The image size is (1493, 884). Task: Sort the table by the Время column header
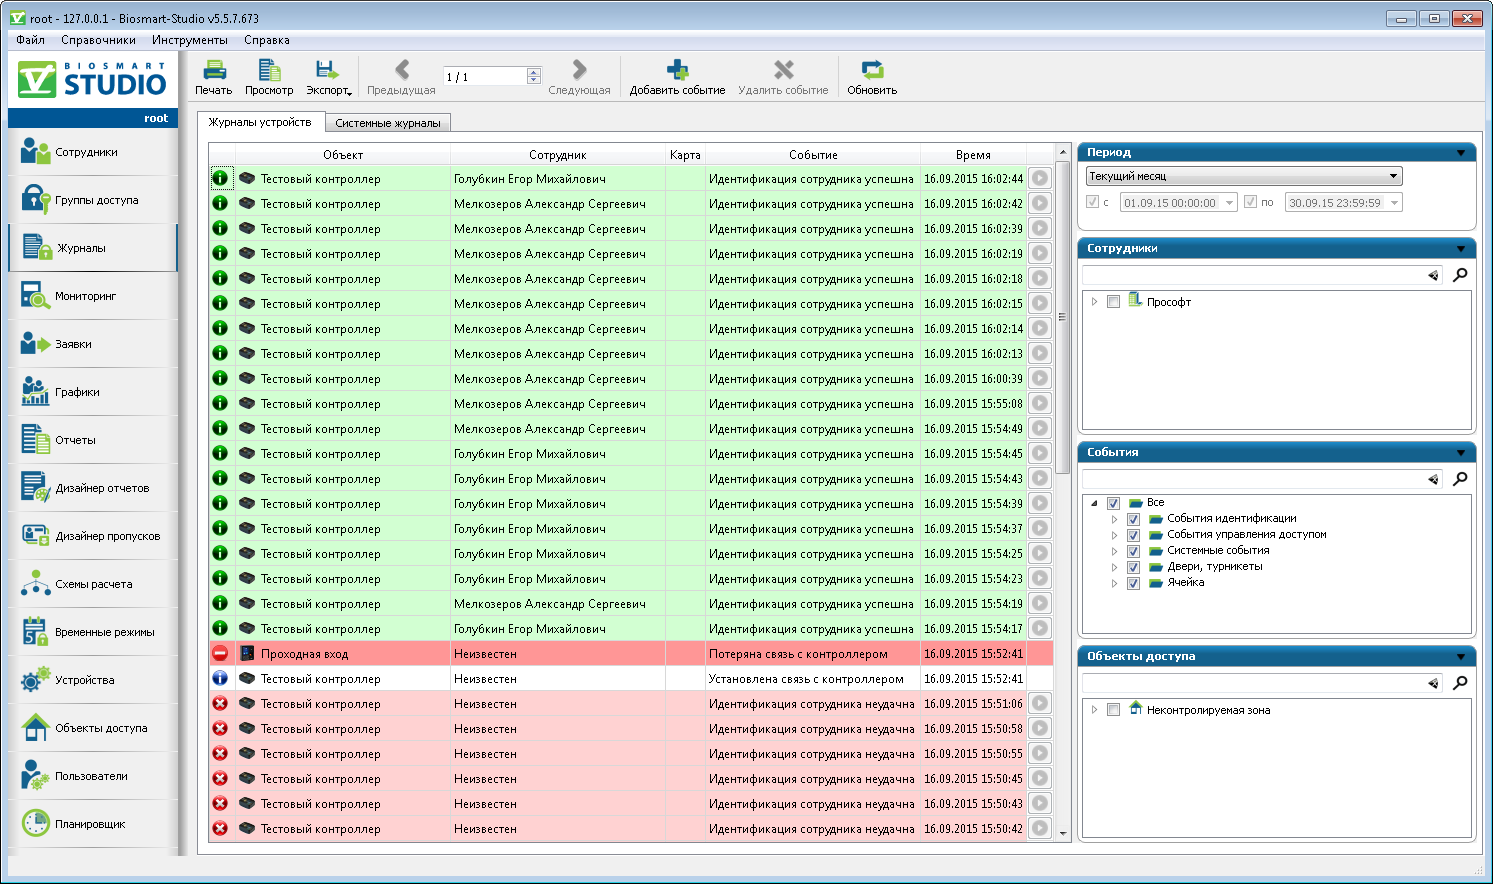[x=972, y=155]
